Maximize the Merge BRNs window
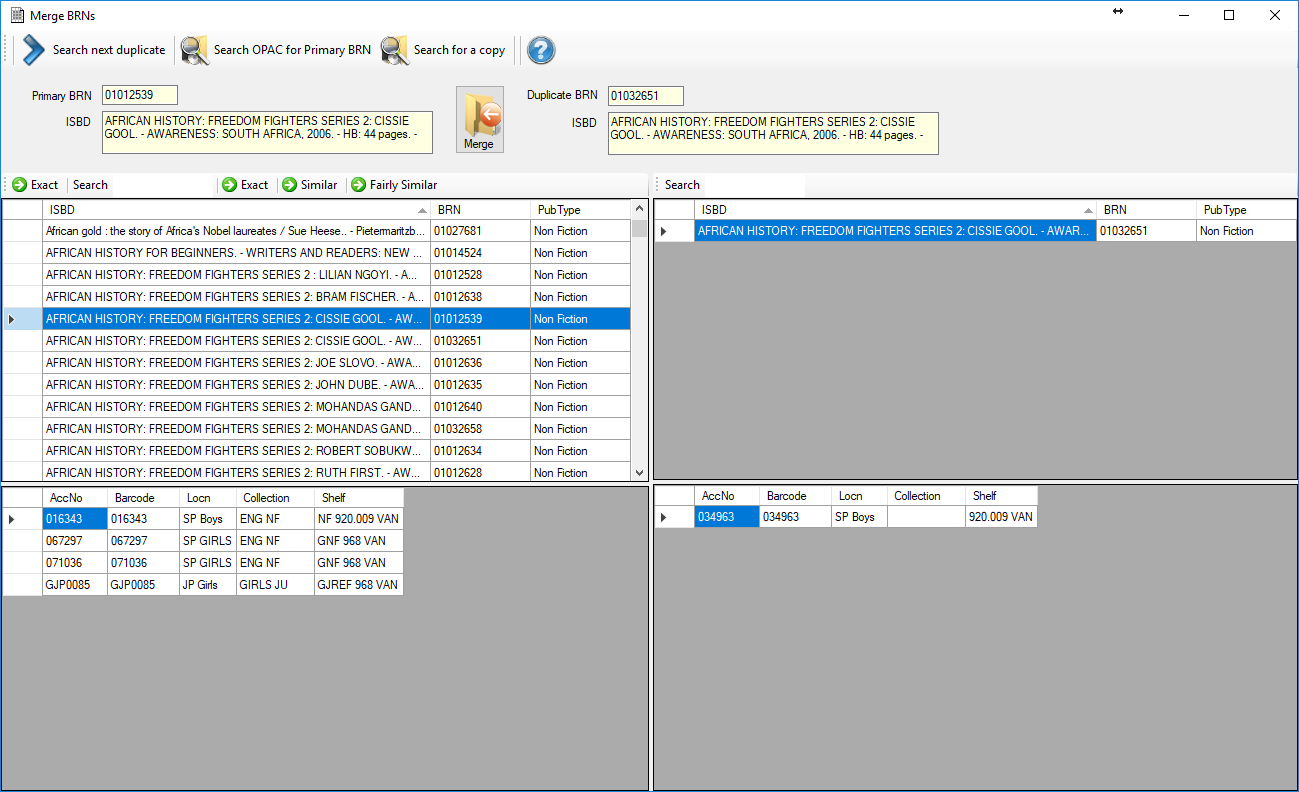The width and height of the screenshot is (1299, 792). pos(1229,15)
